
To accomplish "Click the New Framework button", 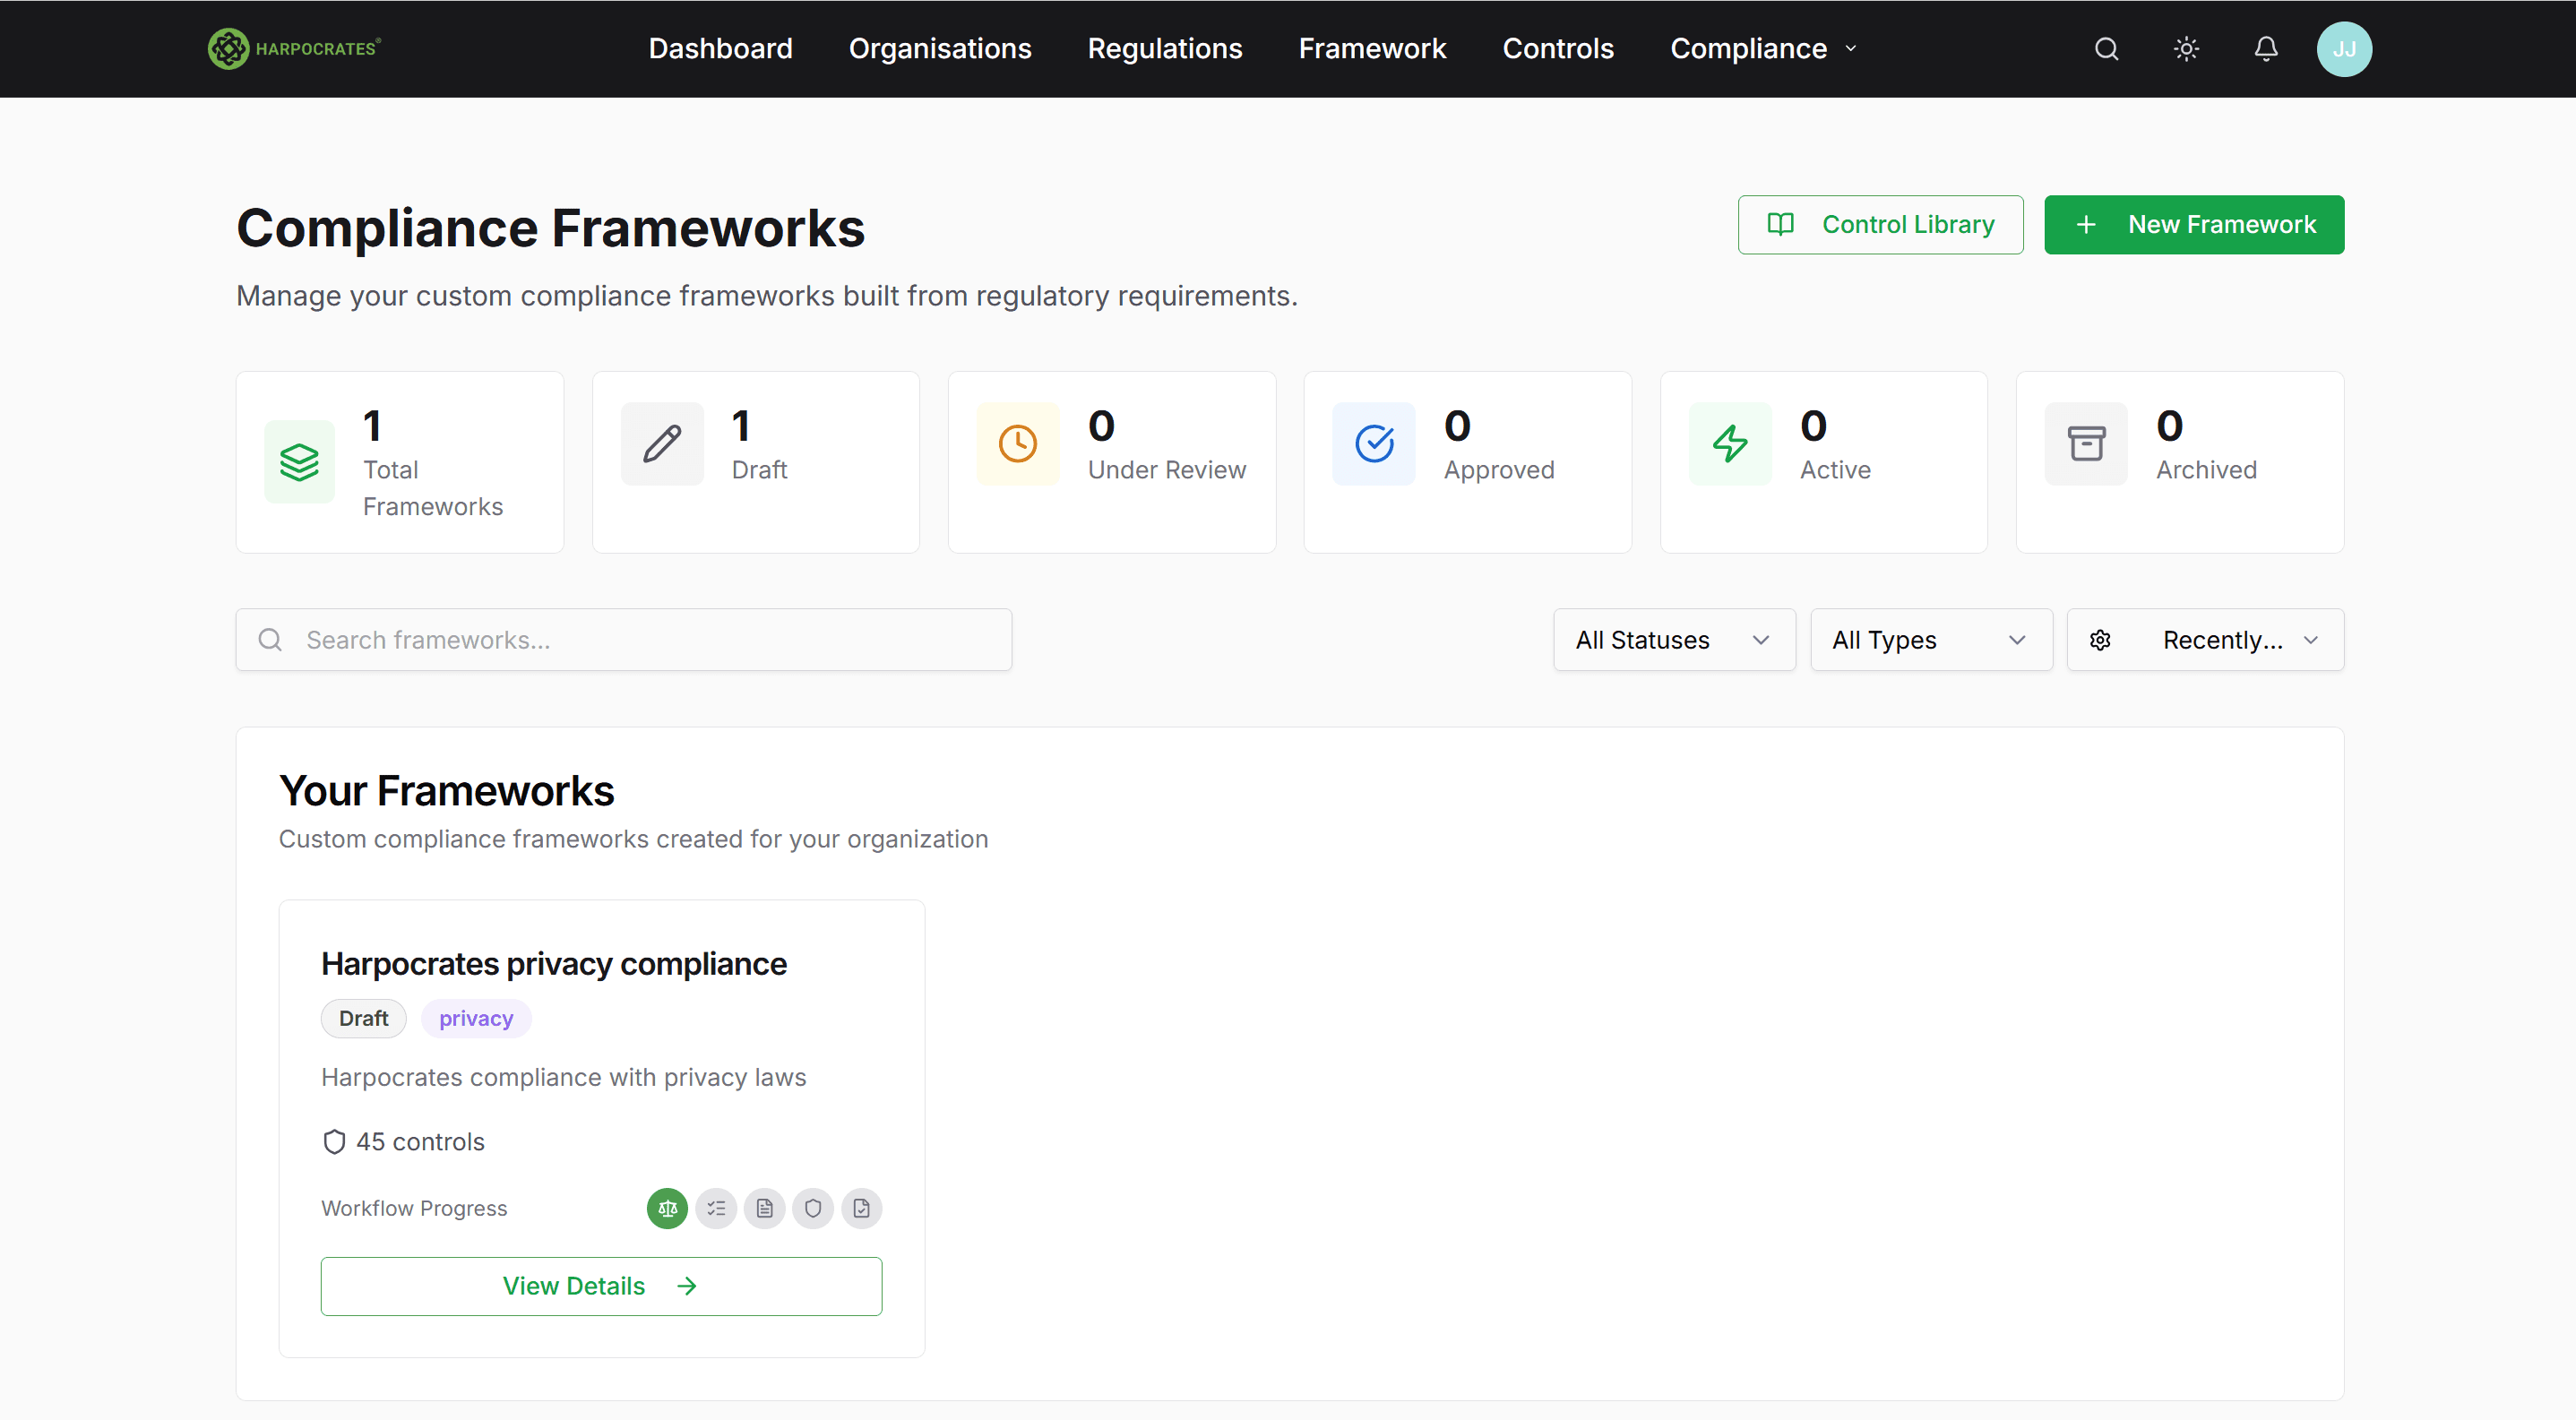I will click(2194, 224).
